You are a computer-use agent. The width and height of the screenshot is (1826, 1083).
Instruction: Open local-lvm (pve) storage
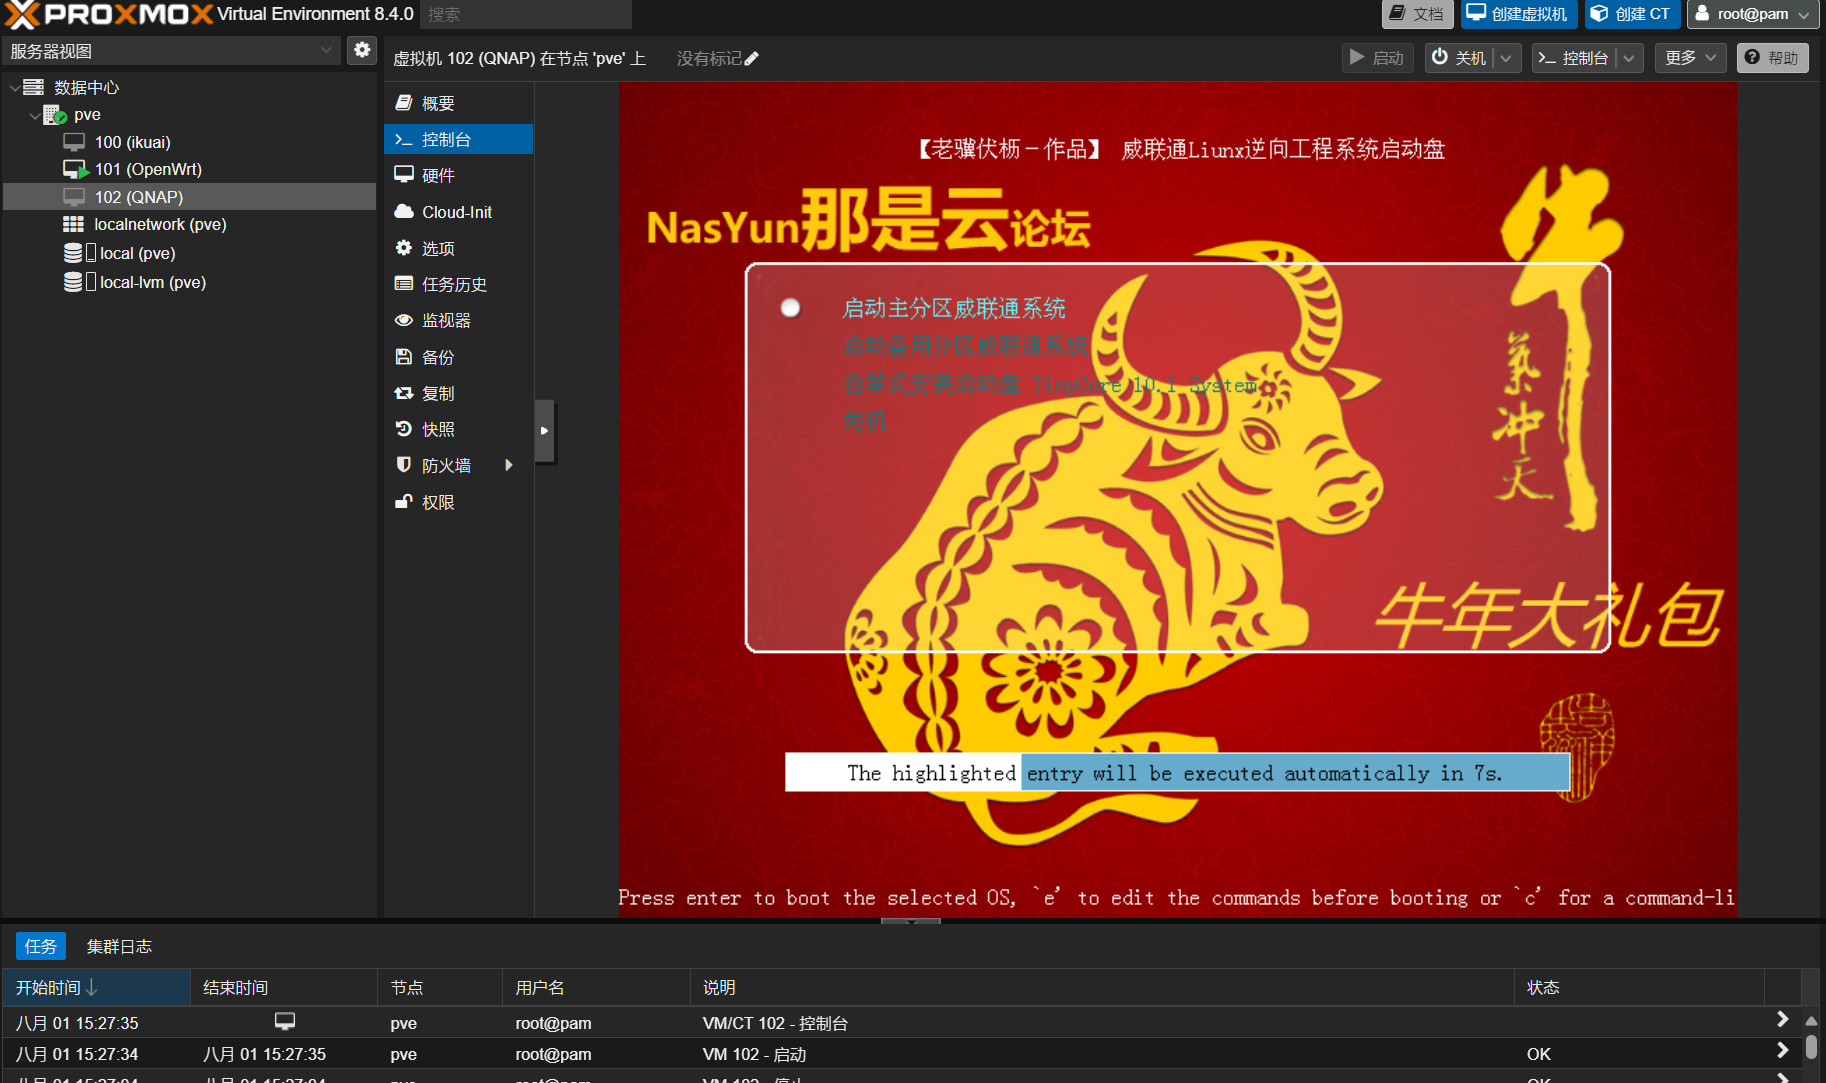click(x=152, y=282)
